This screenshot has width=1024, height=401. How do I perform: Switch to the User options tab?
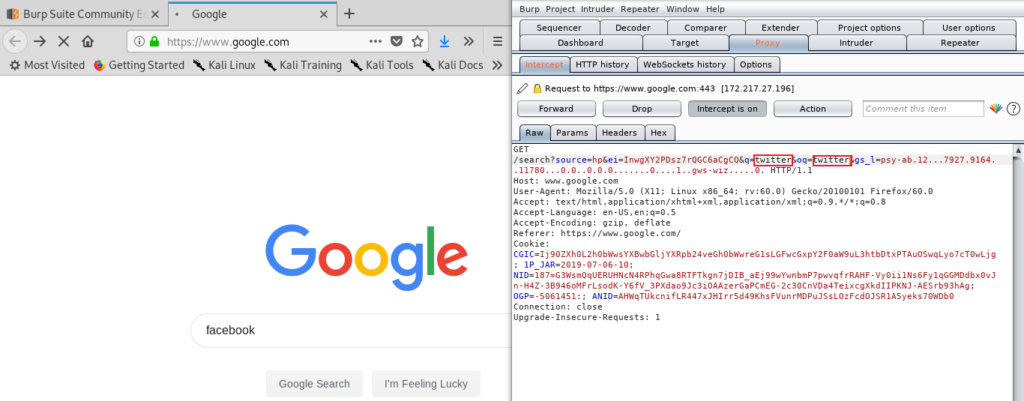click(968, 27)
